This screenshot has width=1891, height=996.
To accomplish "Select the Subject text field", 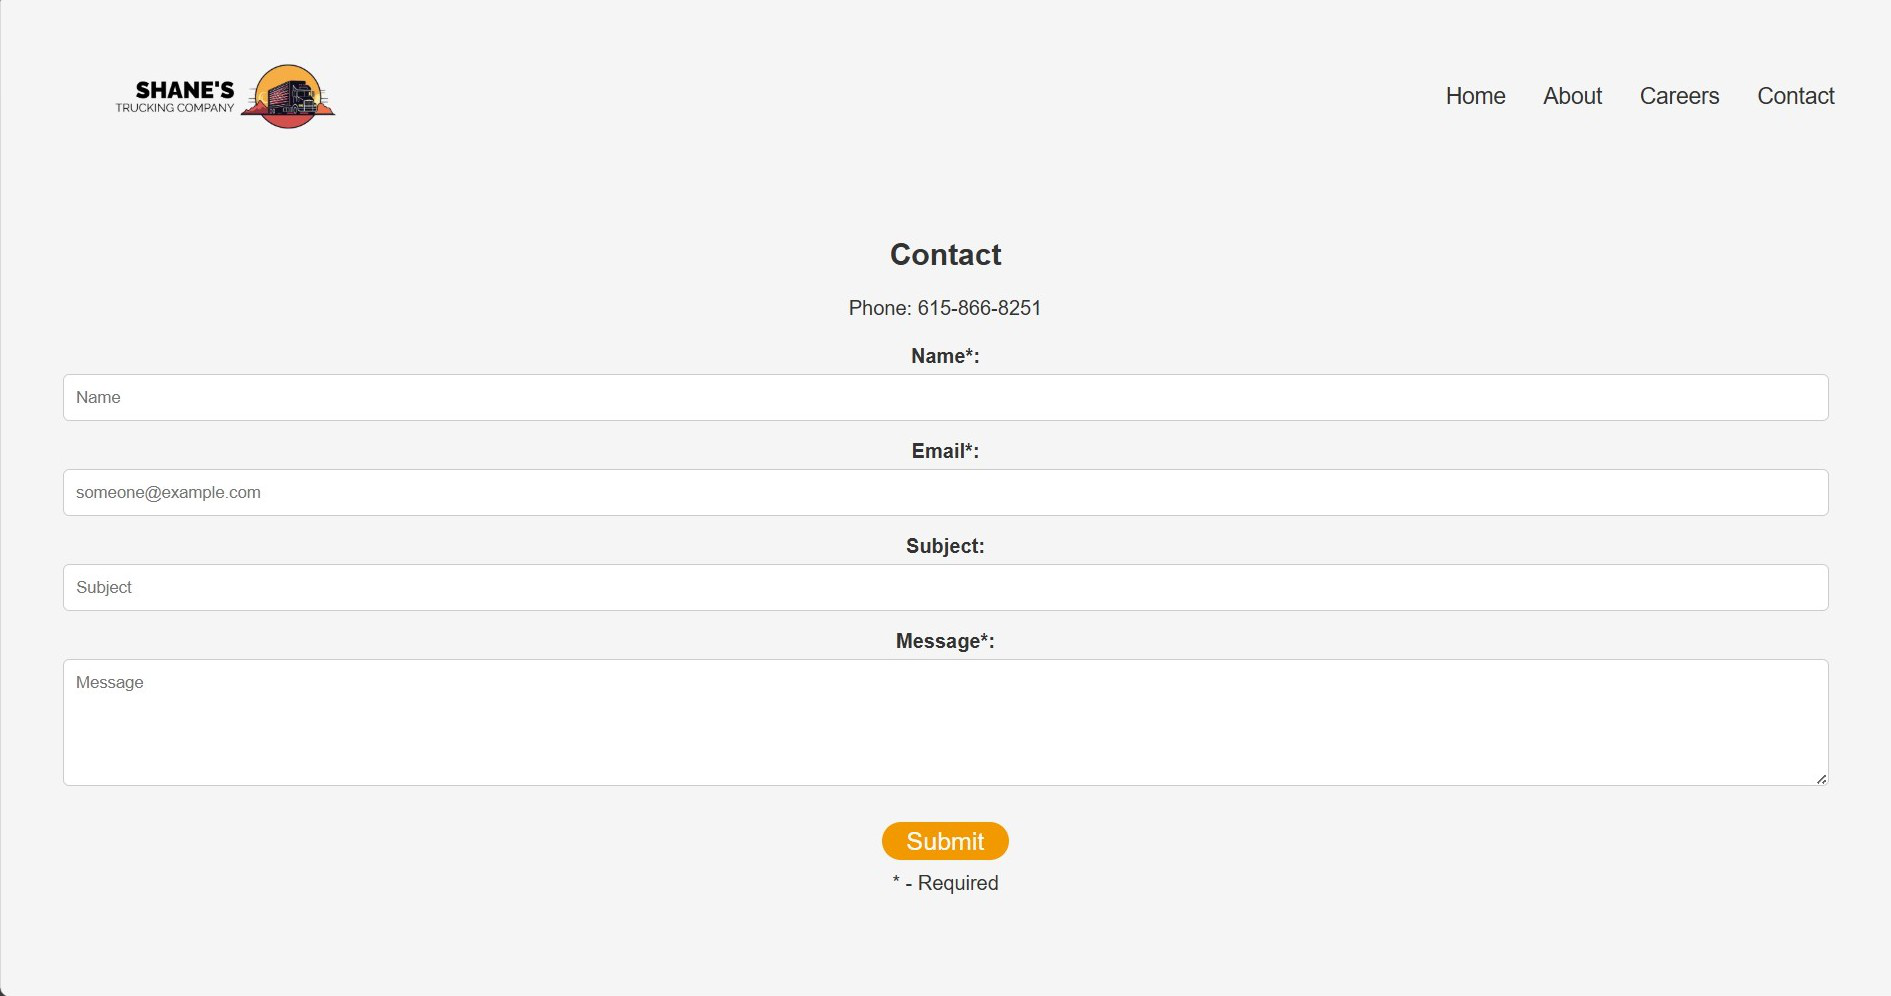I will pyautogui.click(x=945, y=588).
